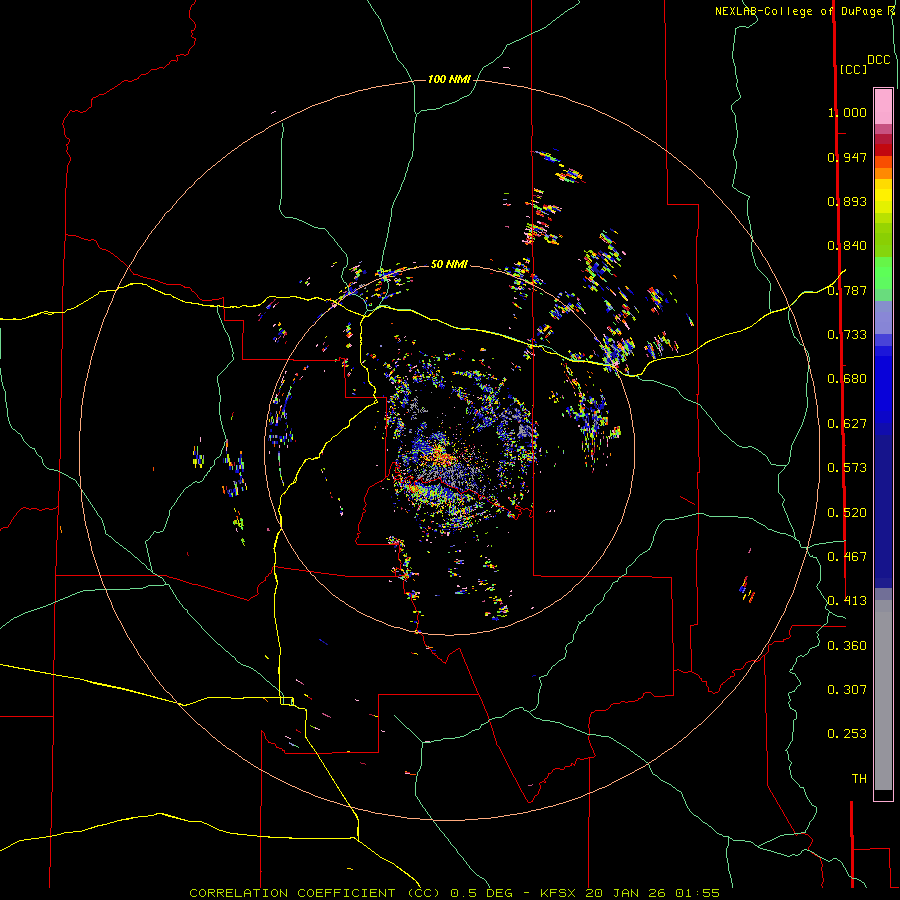Select the 0.307 legend value

tap(847, 689)
